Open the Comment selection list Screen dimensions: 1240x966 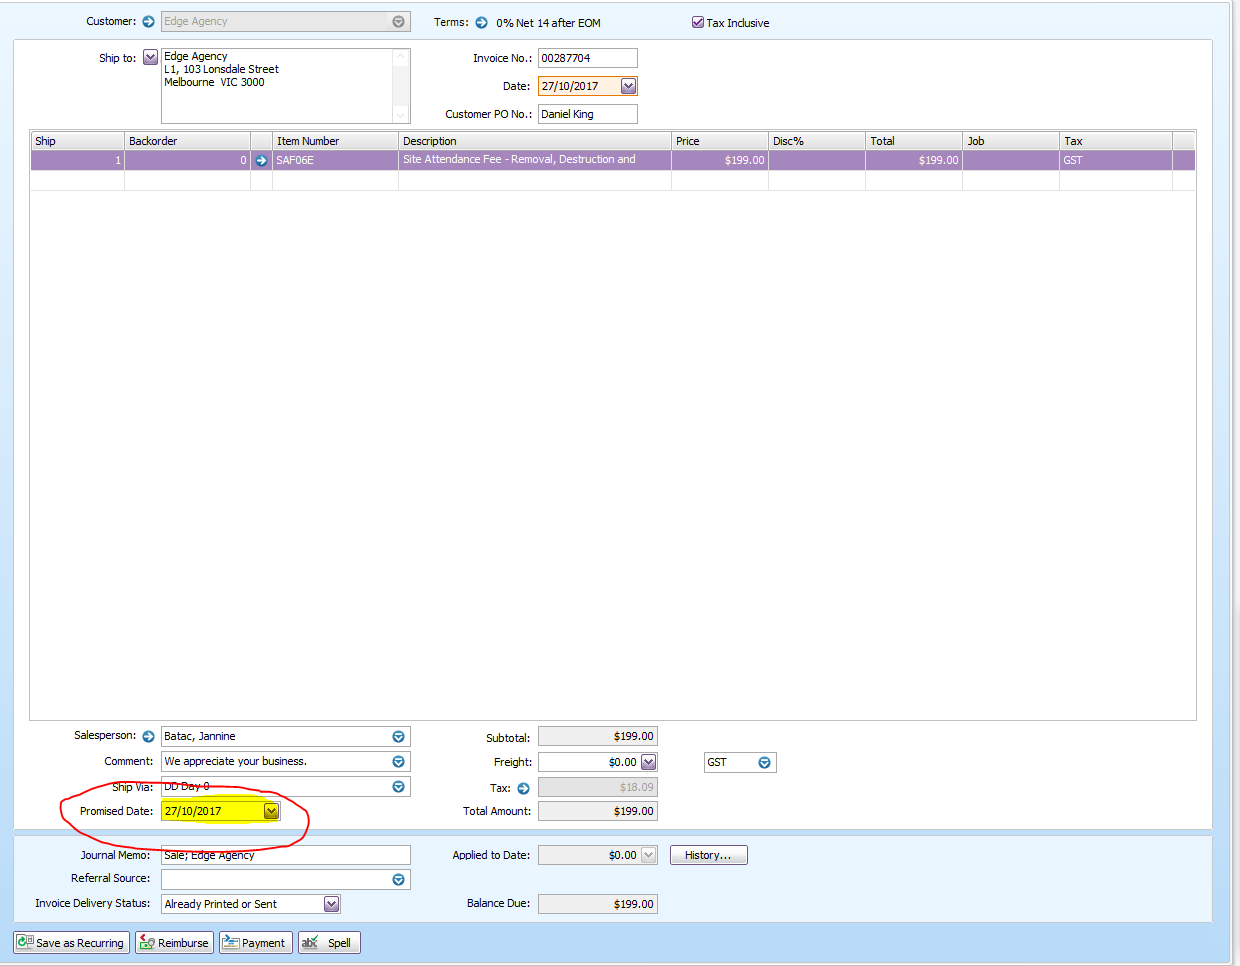(398, 761)
